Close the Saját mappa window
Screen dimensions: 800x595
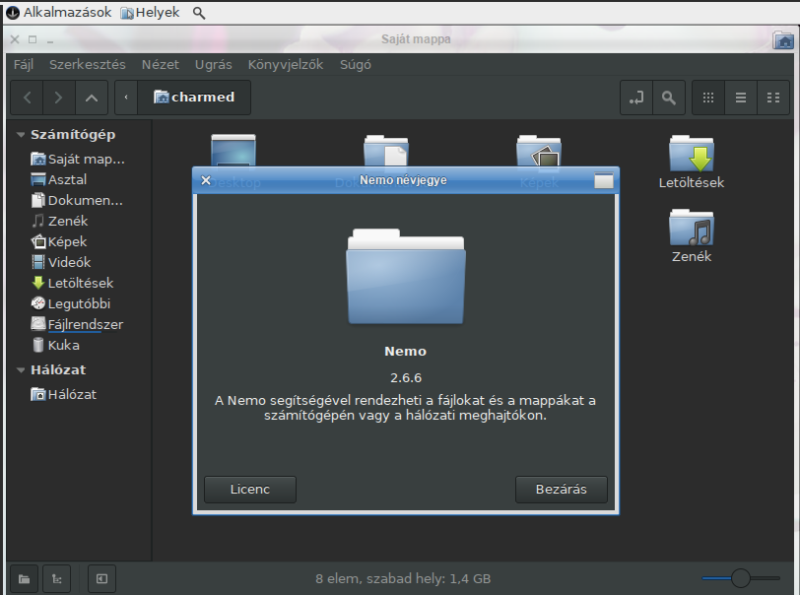click(x=15, y=39)
